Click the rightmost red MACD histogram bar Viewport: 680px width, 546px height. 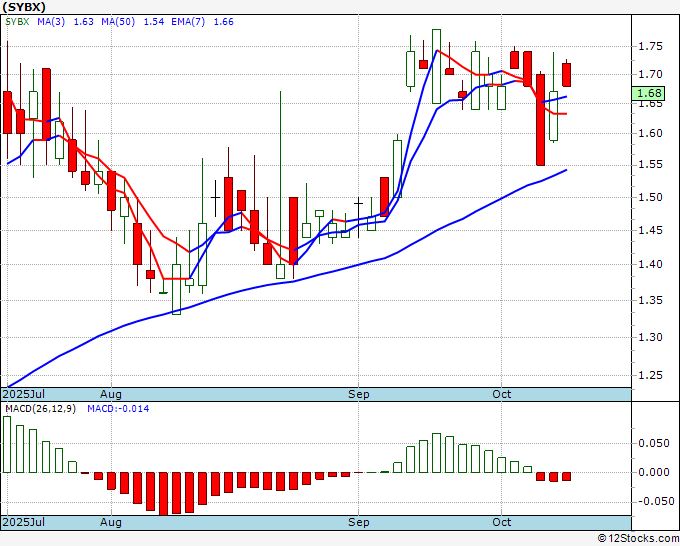pos(566,477)
